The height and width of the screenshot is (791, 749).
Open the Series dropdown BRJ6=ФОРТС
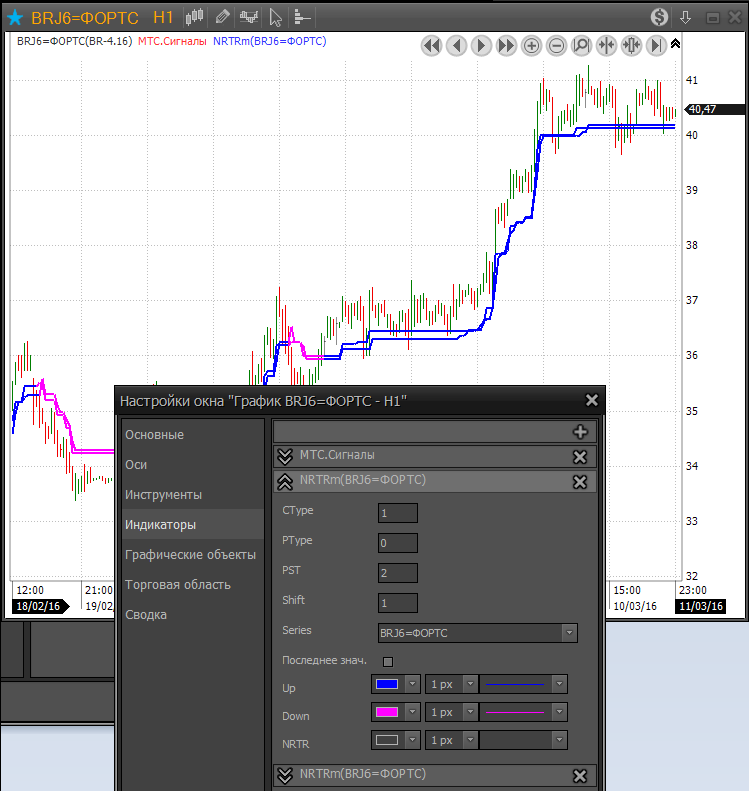click(x=477, y=633)
